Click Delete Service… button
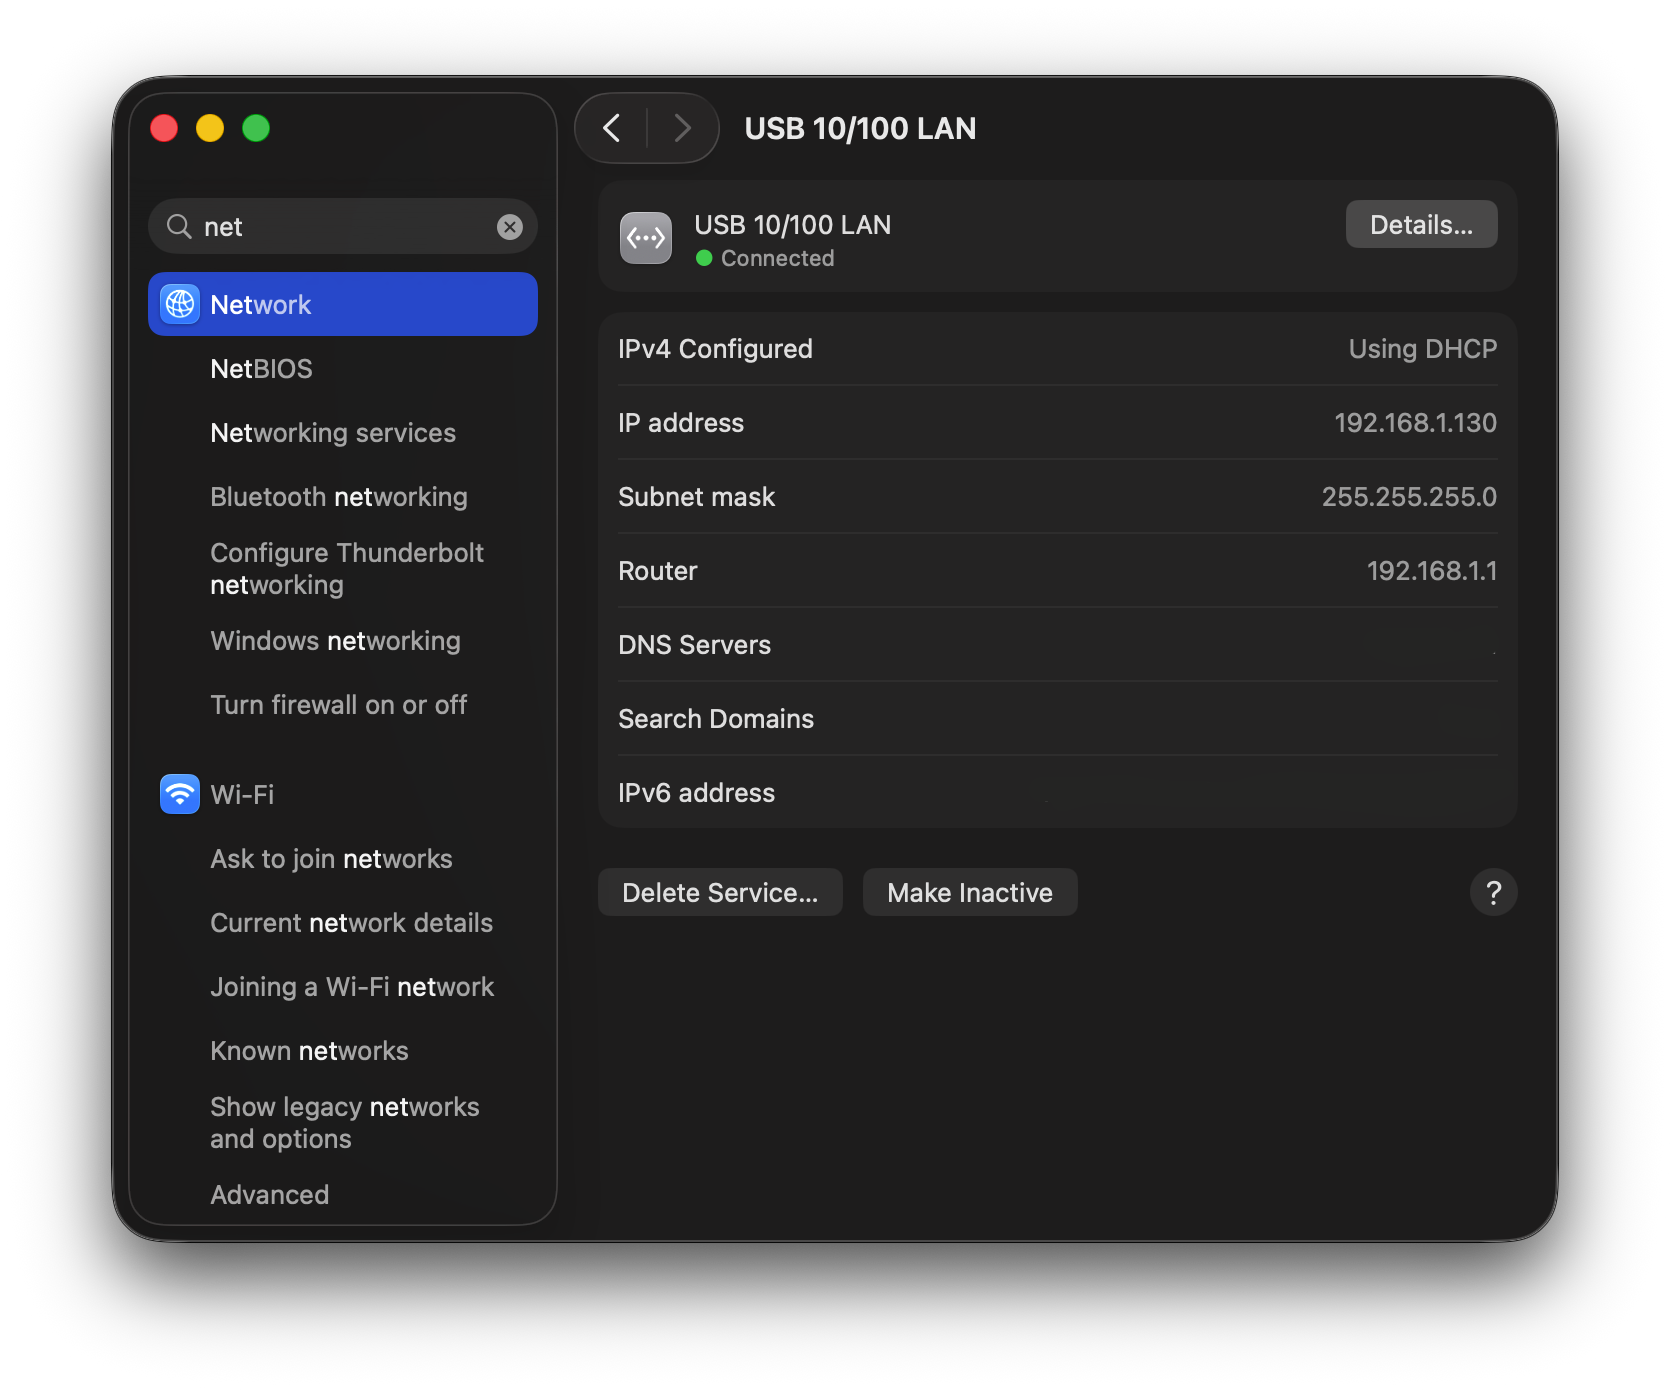The height and width of the screenshot is (1390, 1670). click(719, 892)
